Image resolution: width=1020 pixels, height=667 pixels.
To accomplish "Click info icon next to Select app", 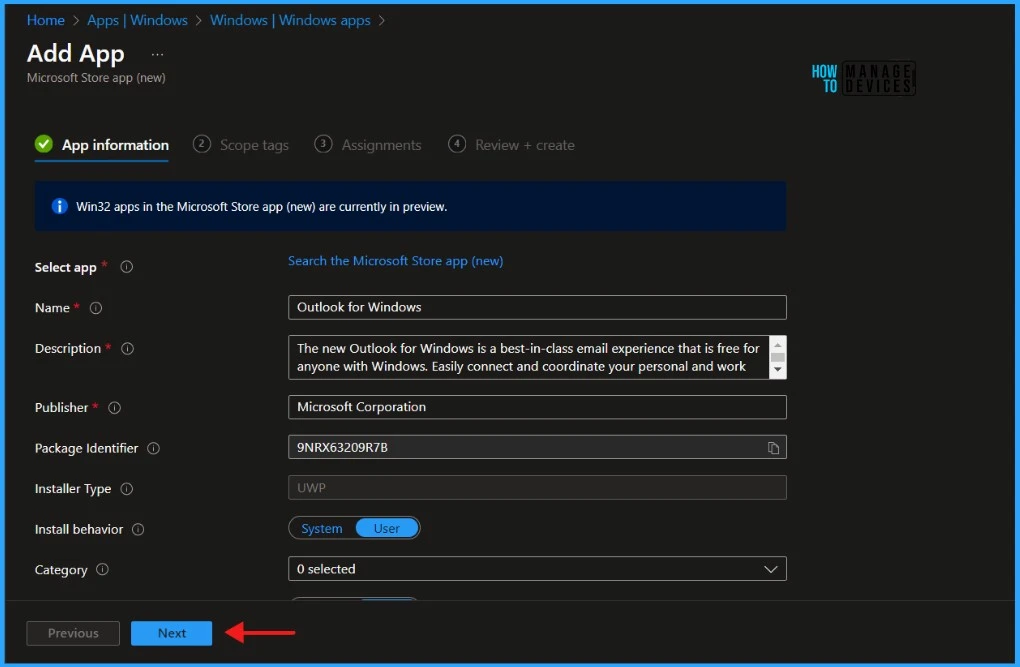I will point(127,267).
